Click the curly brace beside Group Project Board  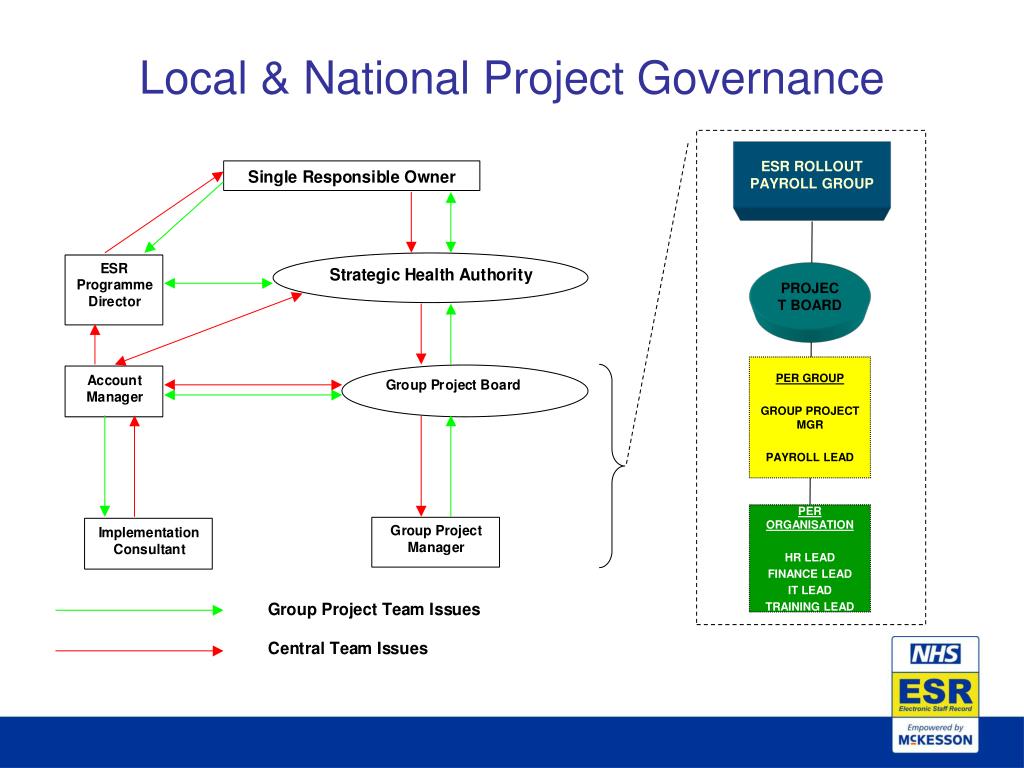coord(613,466)
